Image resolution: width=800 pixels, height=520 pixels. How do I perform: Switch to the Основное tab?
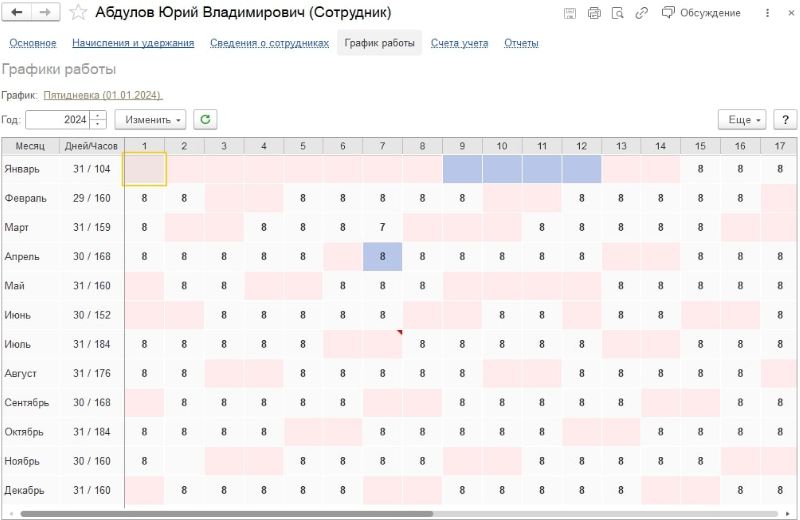click(x=33, y=43)
